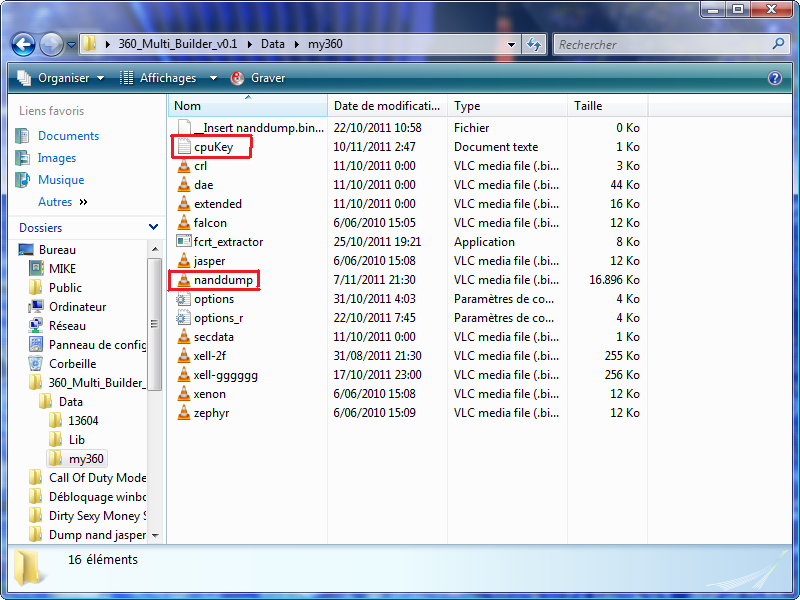Click the Forward navigation arrow button
This screenshot has width=800, height=600.
(x=51, y=44)
